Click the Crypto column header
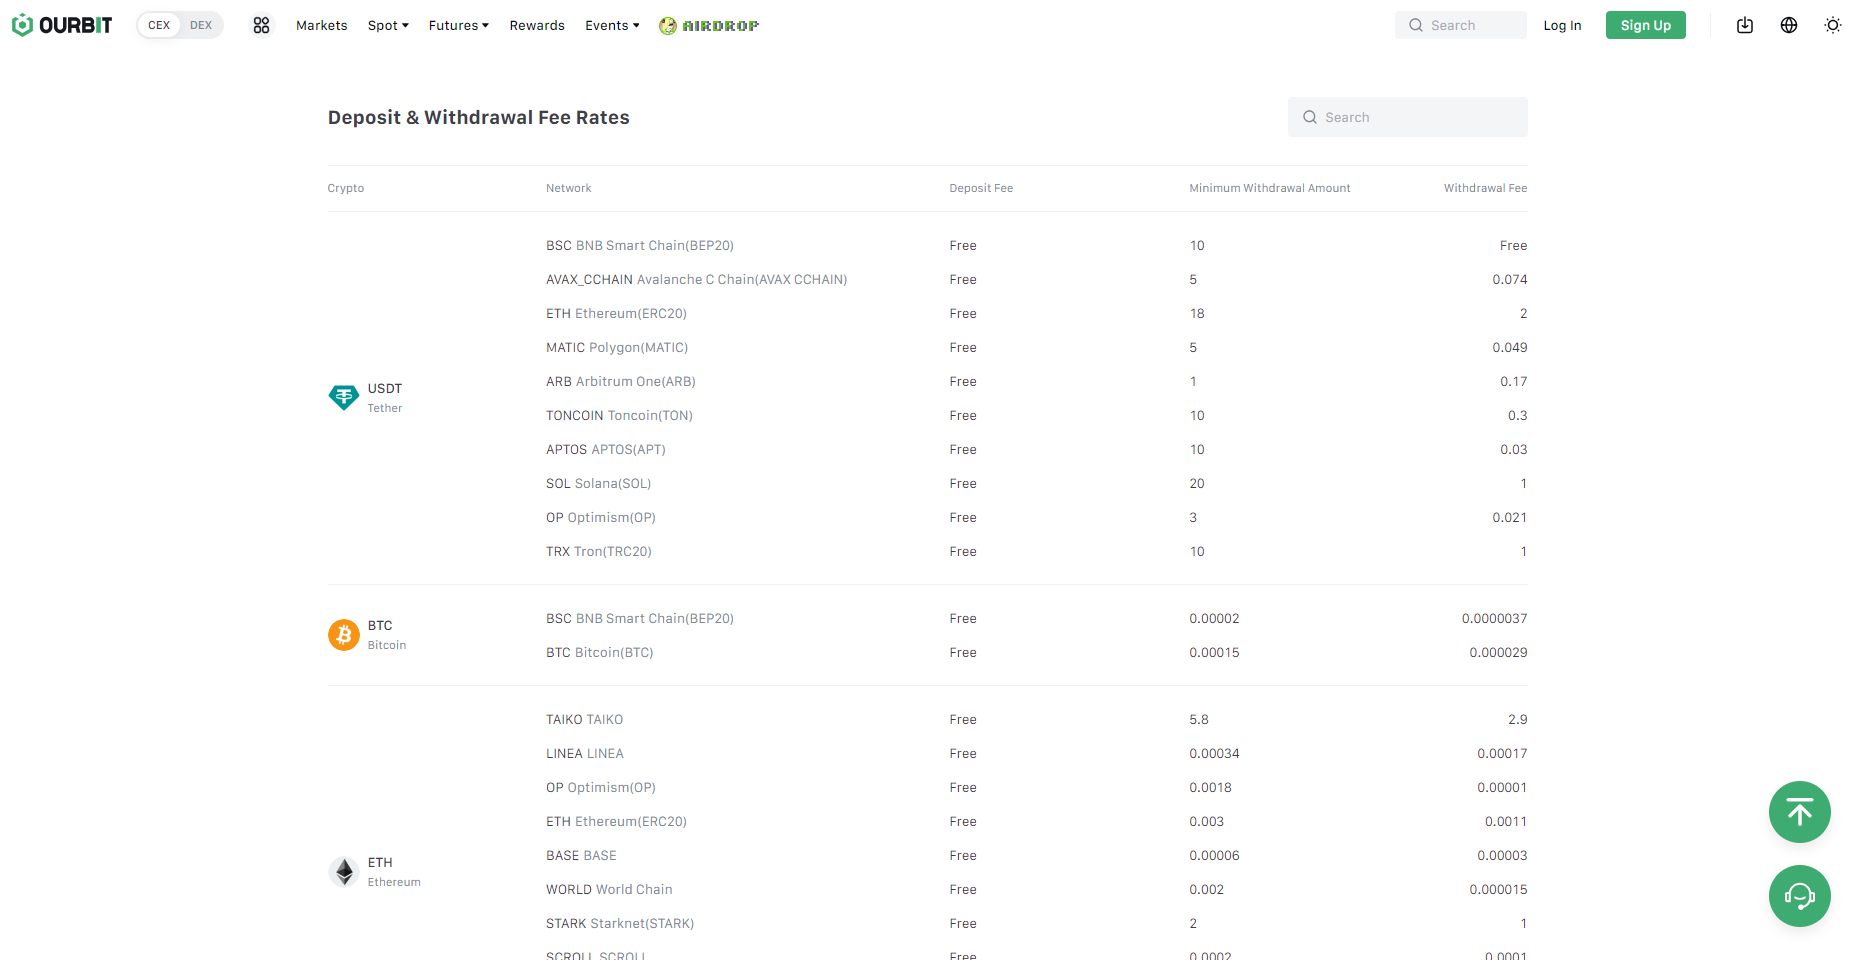1854x960 pixels. pos(346,188)
